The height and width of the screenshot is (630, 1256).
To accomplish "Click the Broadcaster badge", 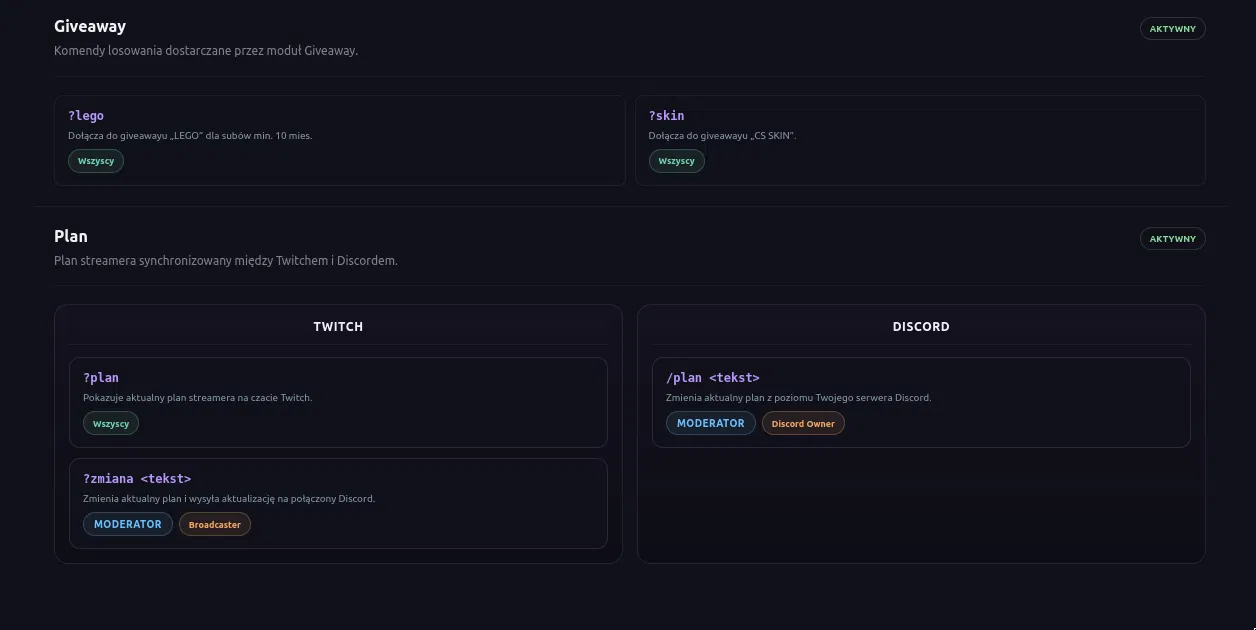I will (x=215, y=524).
